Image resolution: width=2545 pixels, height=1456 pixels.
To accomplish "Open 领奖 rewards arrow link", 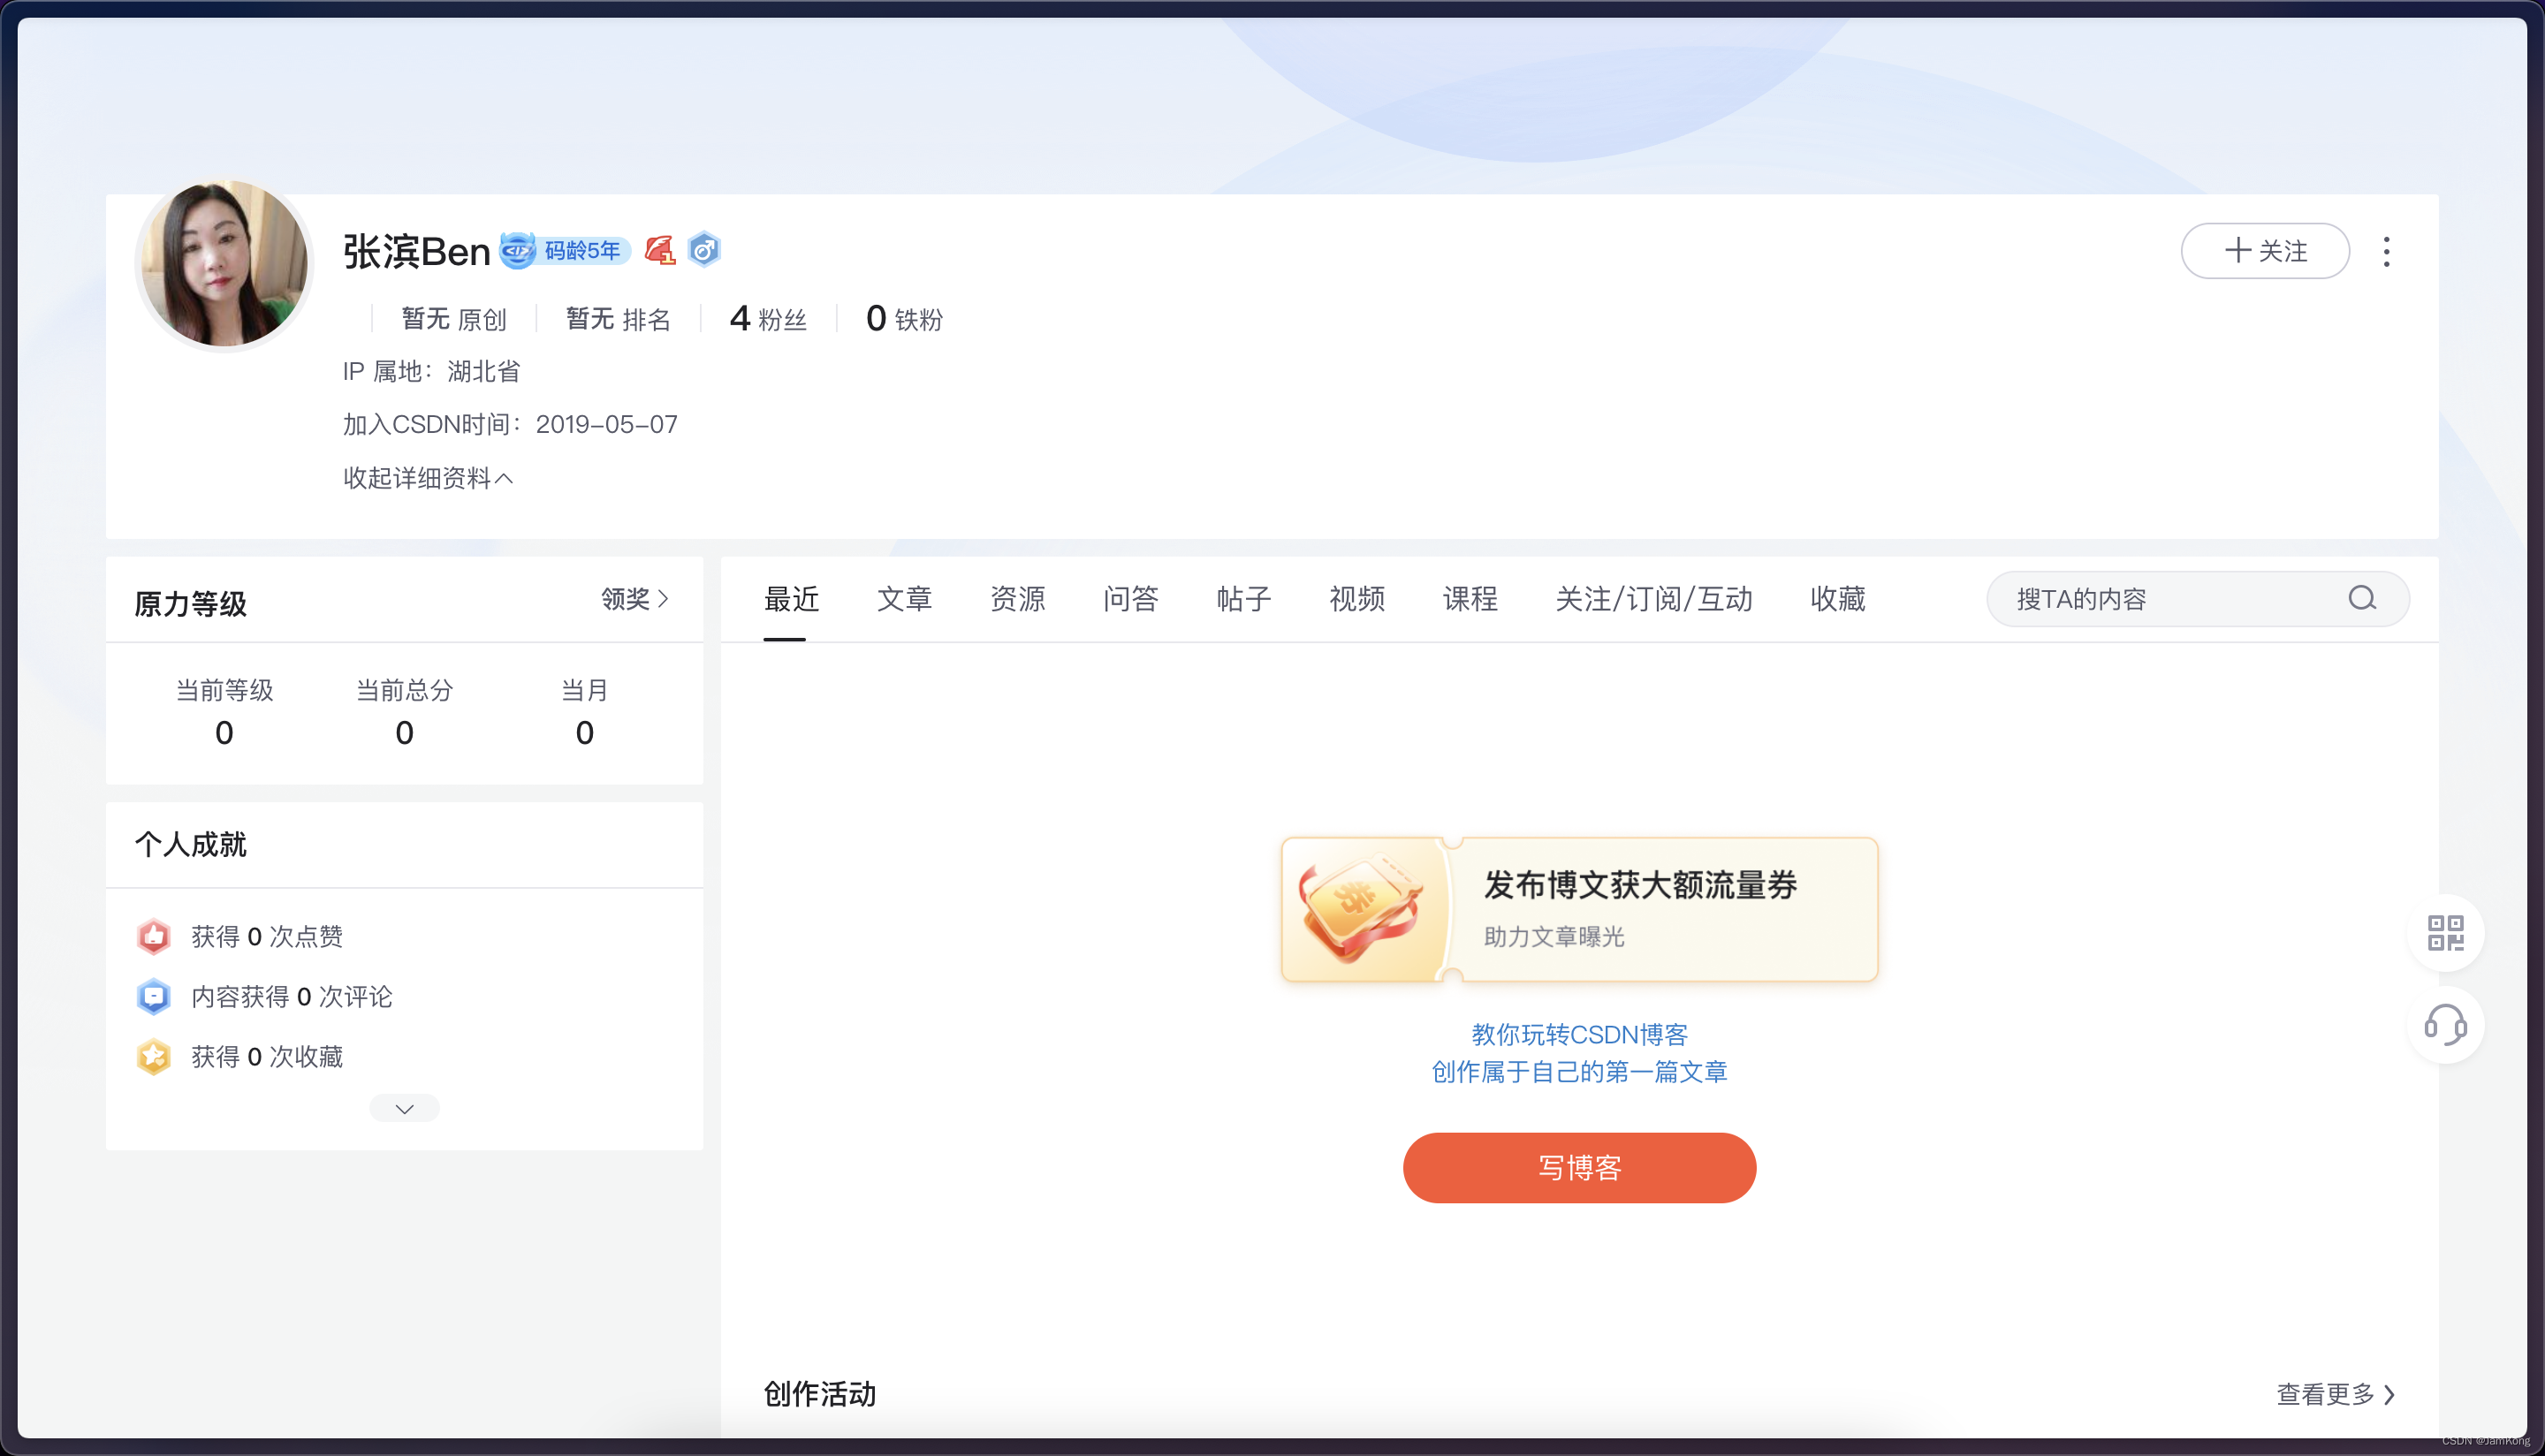I will tap(635, 598).
